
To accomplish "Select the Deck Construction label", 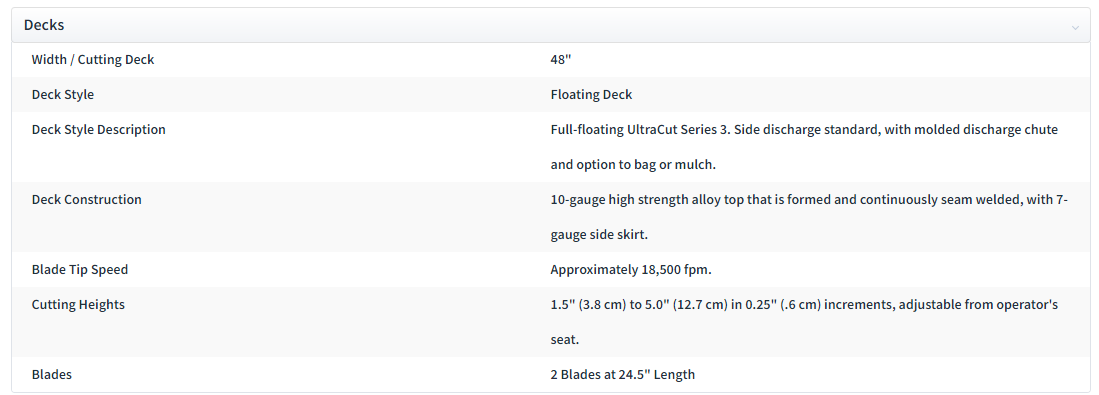I will pos(86,200).
